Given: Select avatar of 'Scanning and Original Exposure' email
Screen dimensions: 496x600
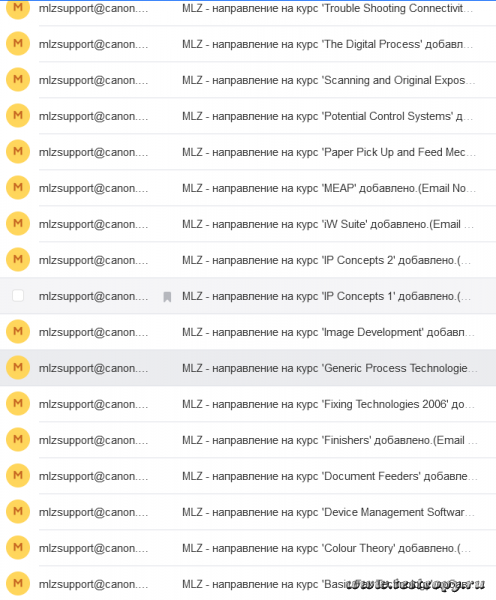Looking at the screenshot, I should tap(18, 80).
